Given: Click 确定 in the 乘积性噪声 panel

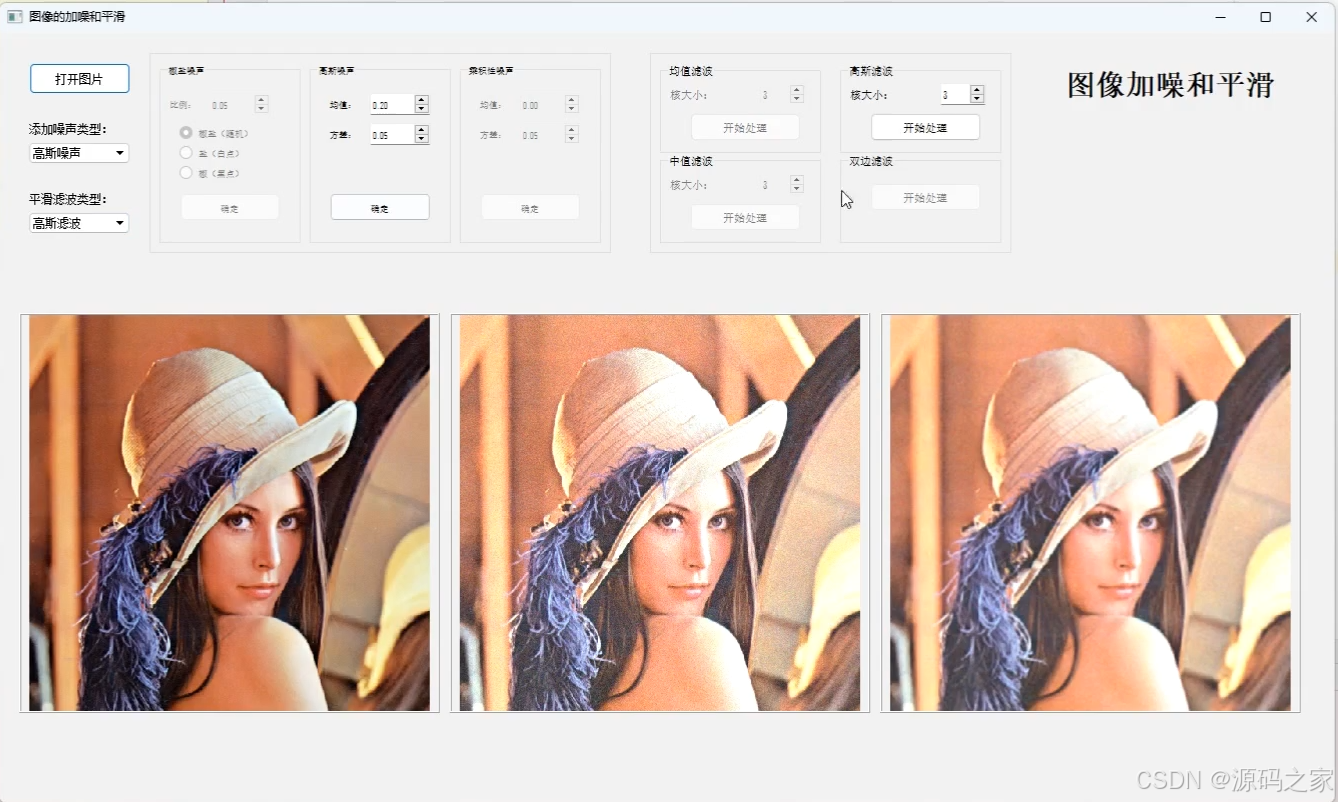Looking at the screenshot, I should coord(530,208).
